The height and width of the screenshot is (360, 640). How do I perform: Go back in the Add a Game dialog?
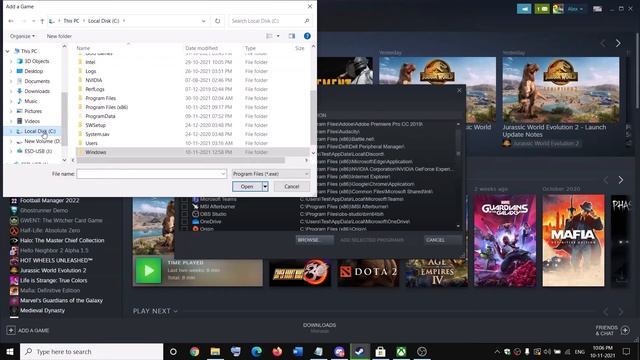pyautogui.click(x=11, y=21)
